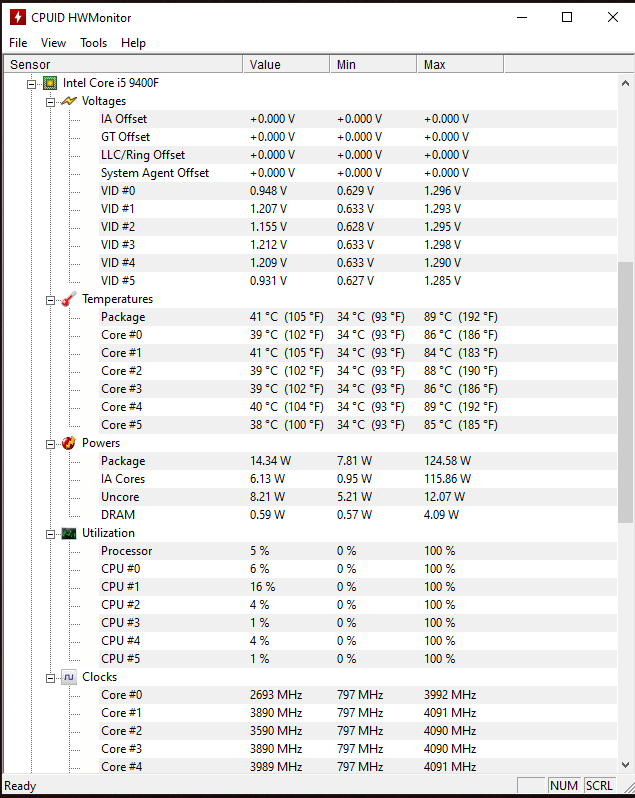The image size is (635, 798).
Task: Collapse the Utilization tree section
Action: [x=50, y=534]
